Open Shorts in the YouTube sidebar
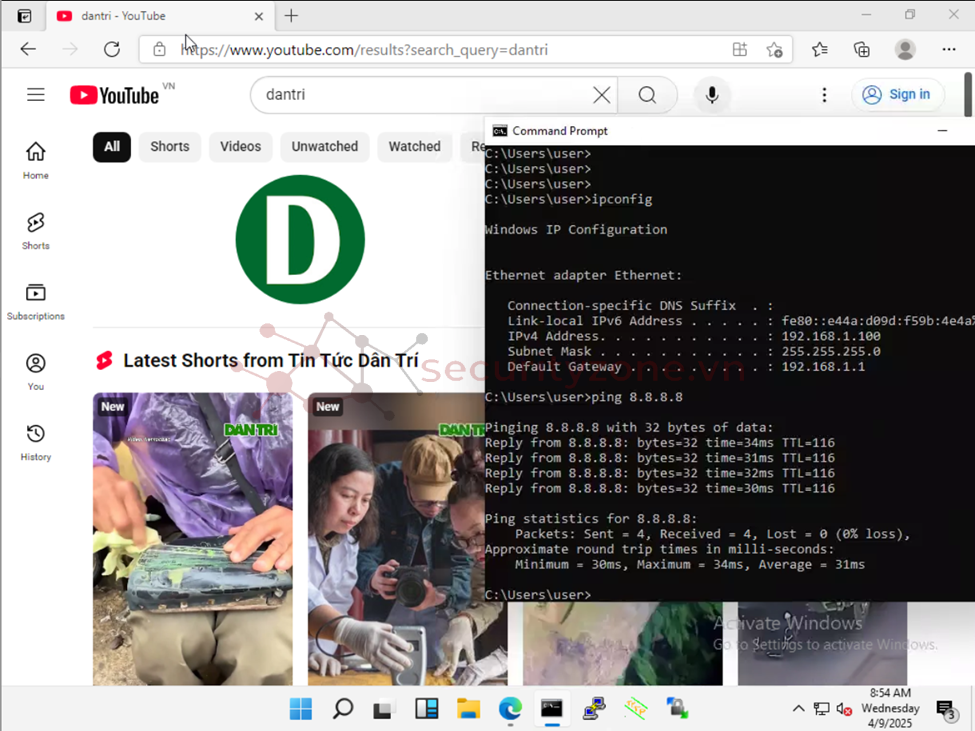975x731 pixels. pyautogui.click(x=35, y=231)
